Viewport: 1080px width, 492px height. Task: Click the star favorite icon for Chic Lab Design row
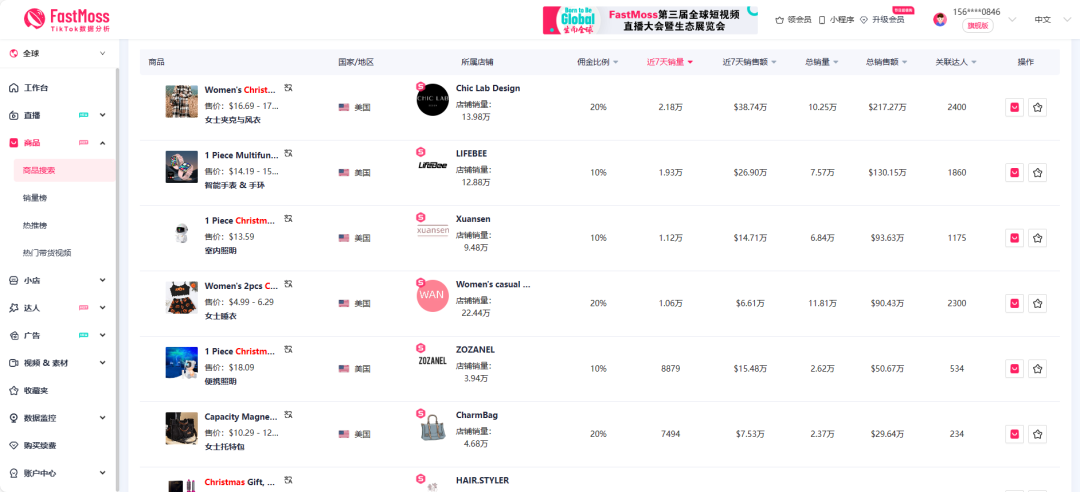coord(1037,107)
